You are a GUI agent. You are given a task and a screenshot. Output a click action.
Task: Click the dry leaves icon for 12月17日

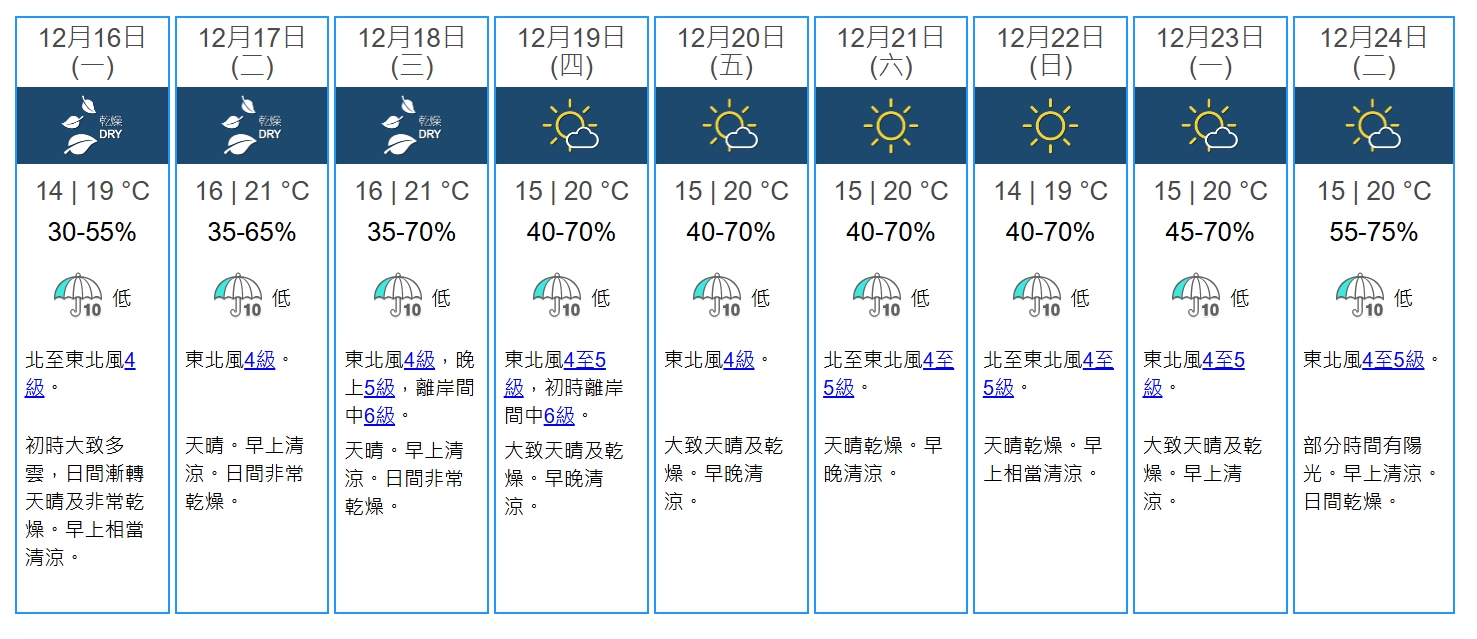pyautogui.click(x=252, y=126)
